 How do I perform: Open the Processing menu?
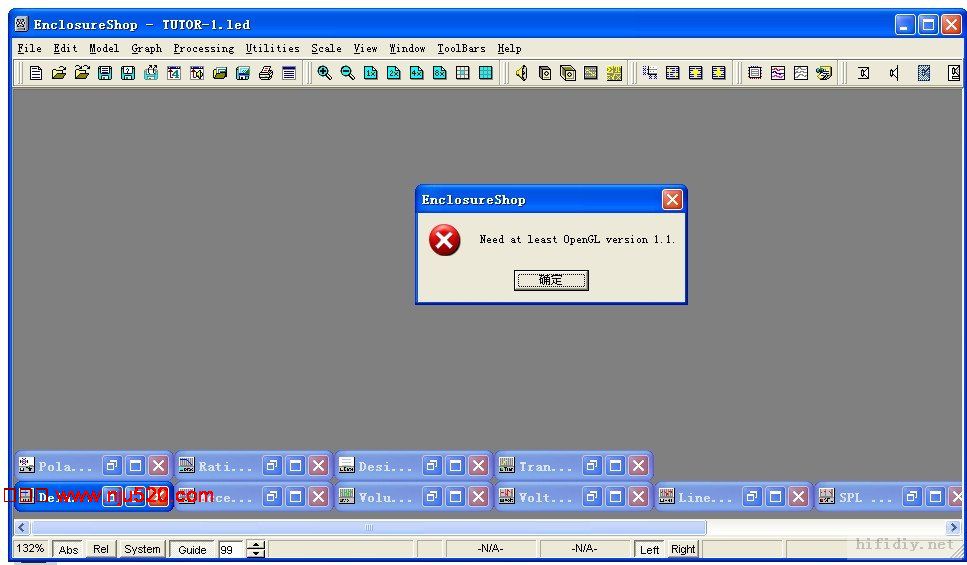click(204, 48)
